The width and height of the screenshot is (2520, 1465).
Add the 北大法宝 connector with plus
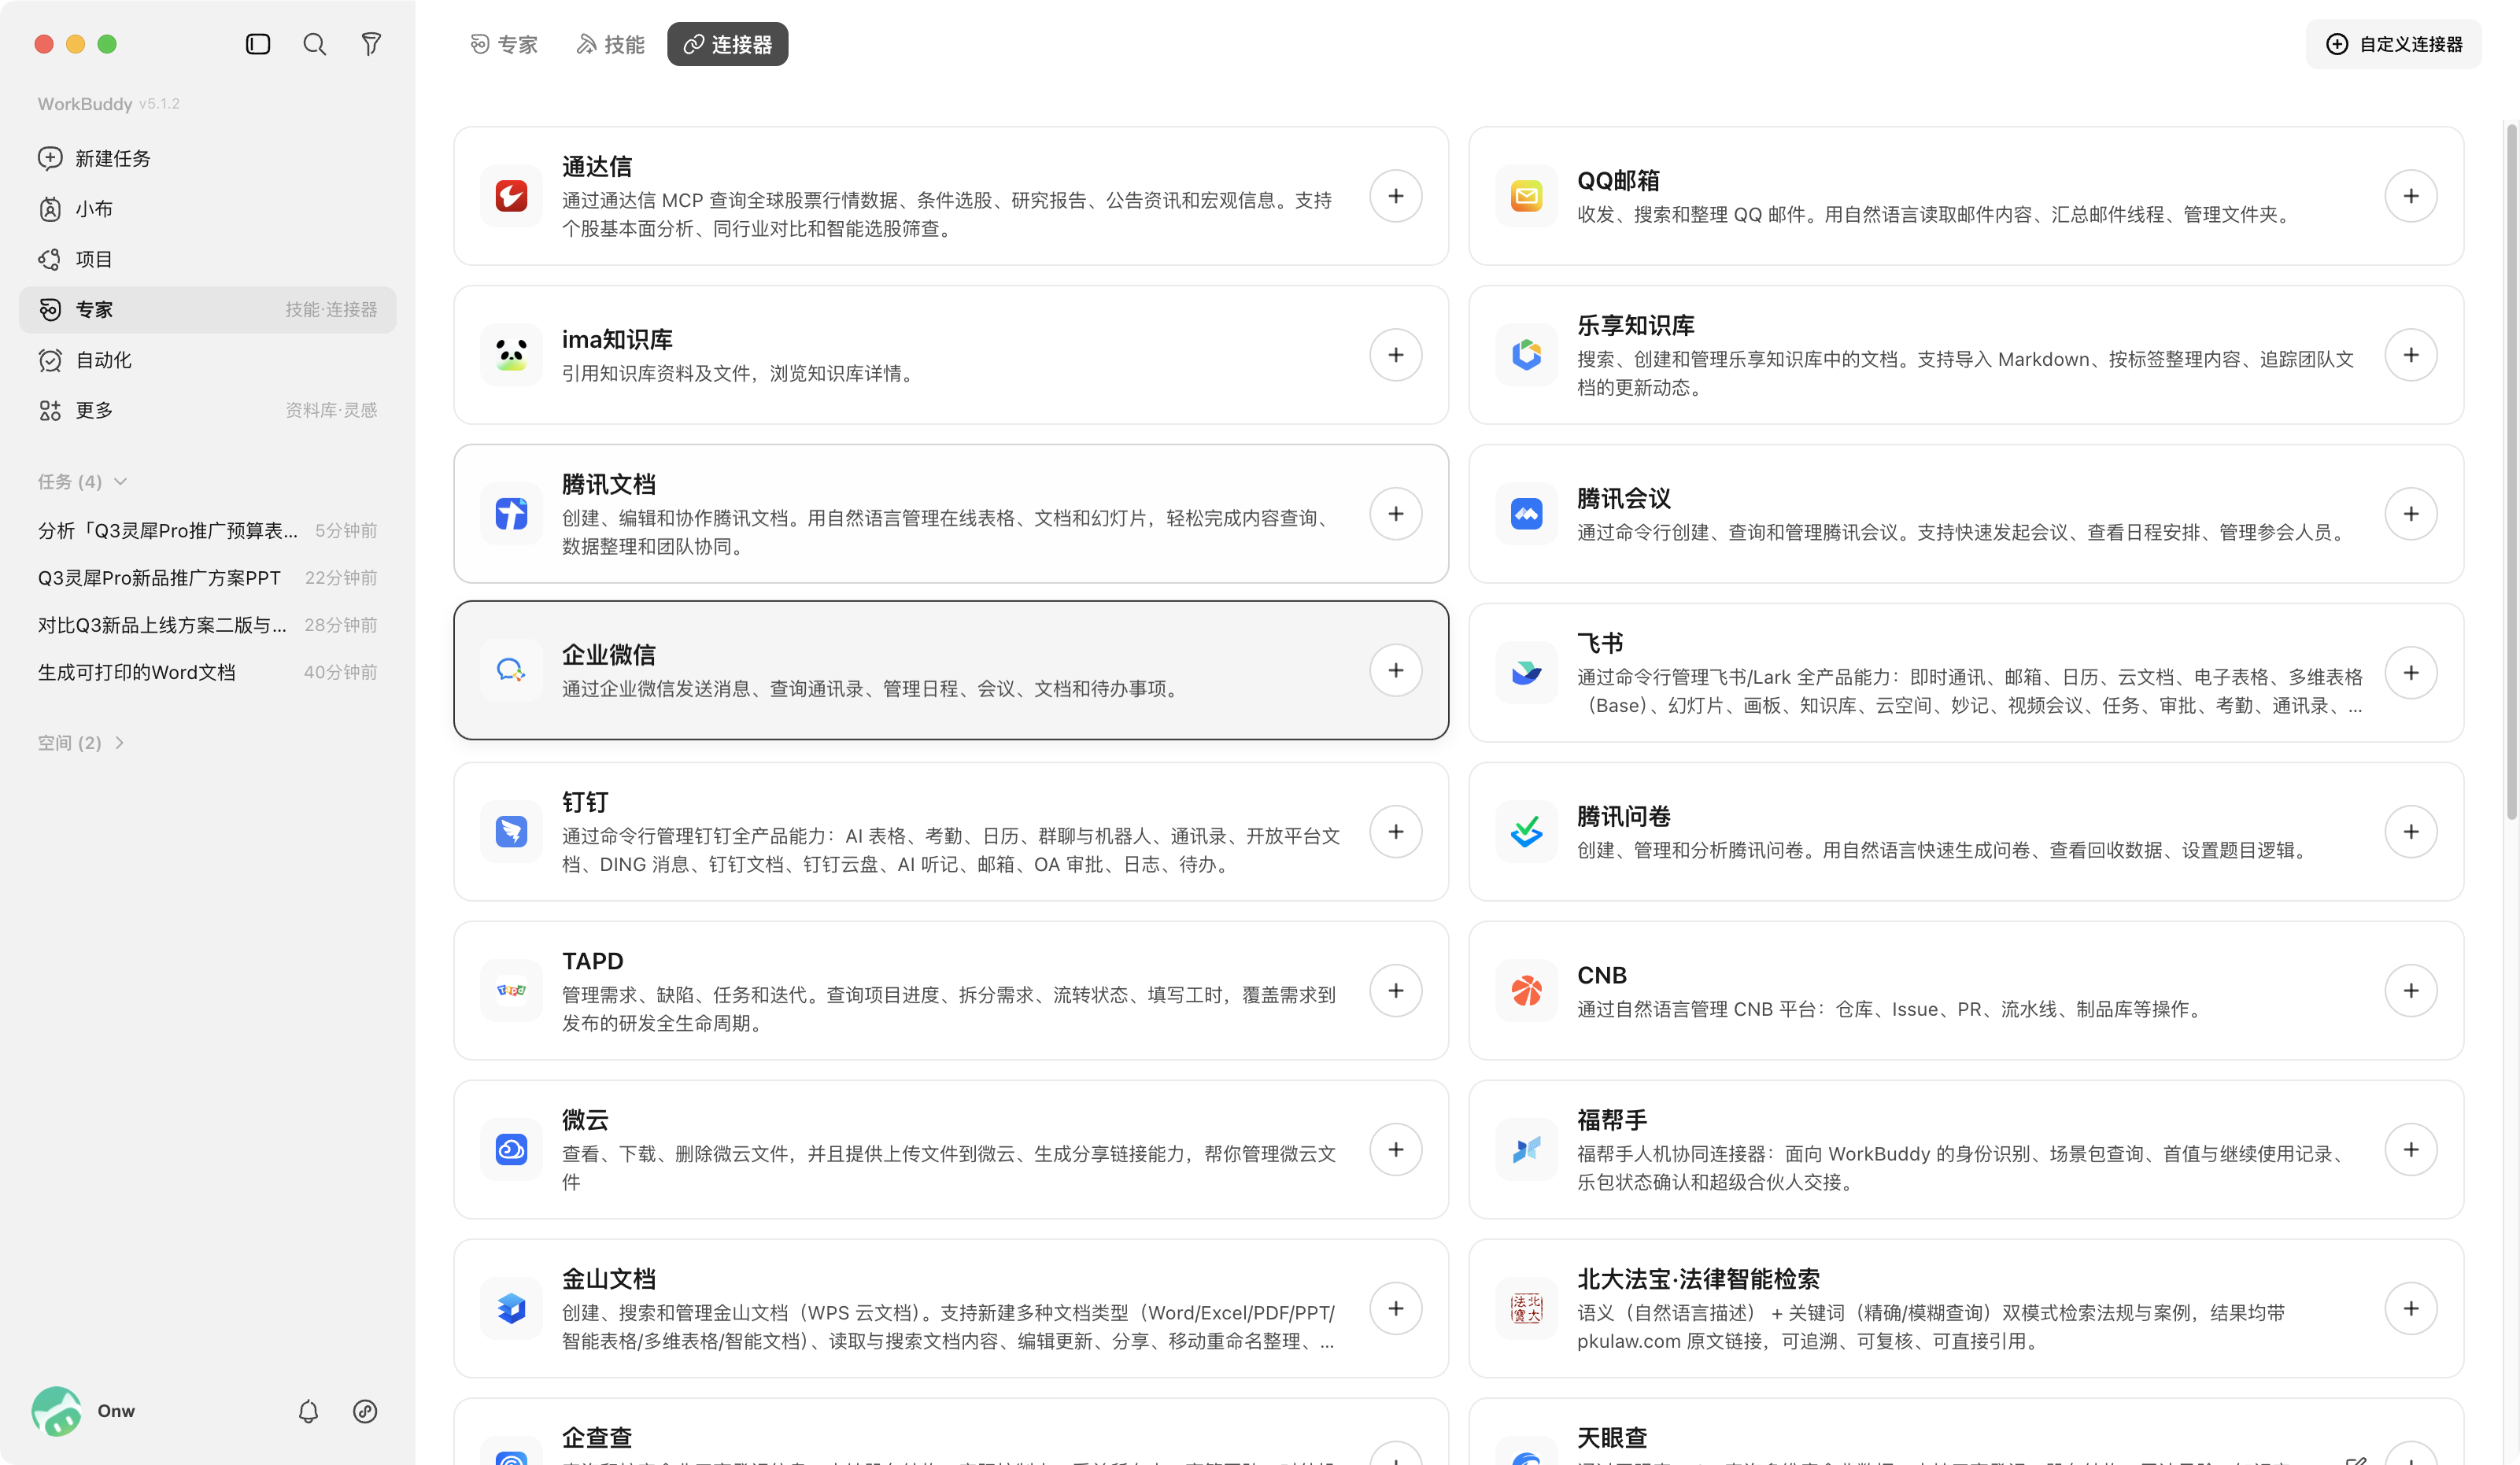[x=2411, y=1309]
